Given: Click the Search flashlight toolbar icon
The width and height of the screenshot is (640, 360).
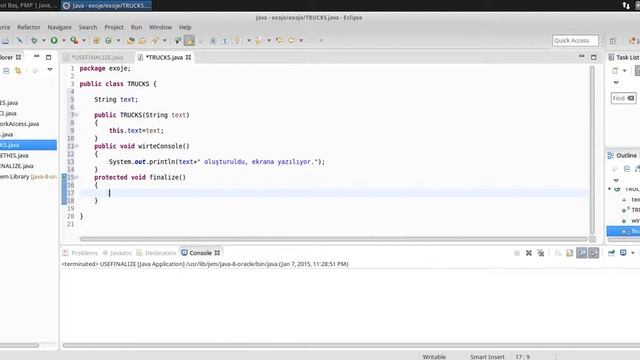Looking at the screenshot, I should click(x=155, y=40).
